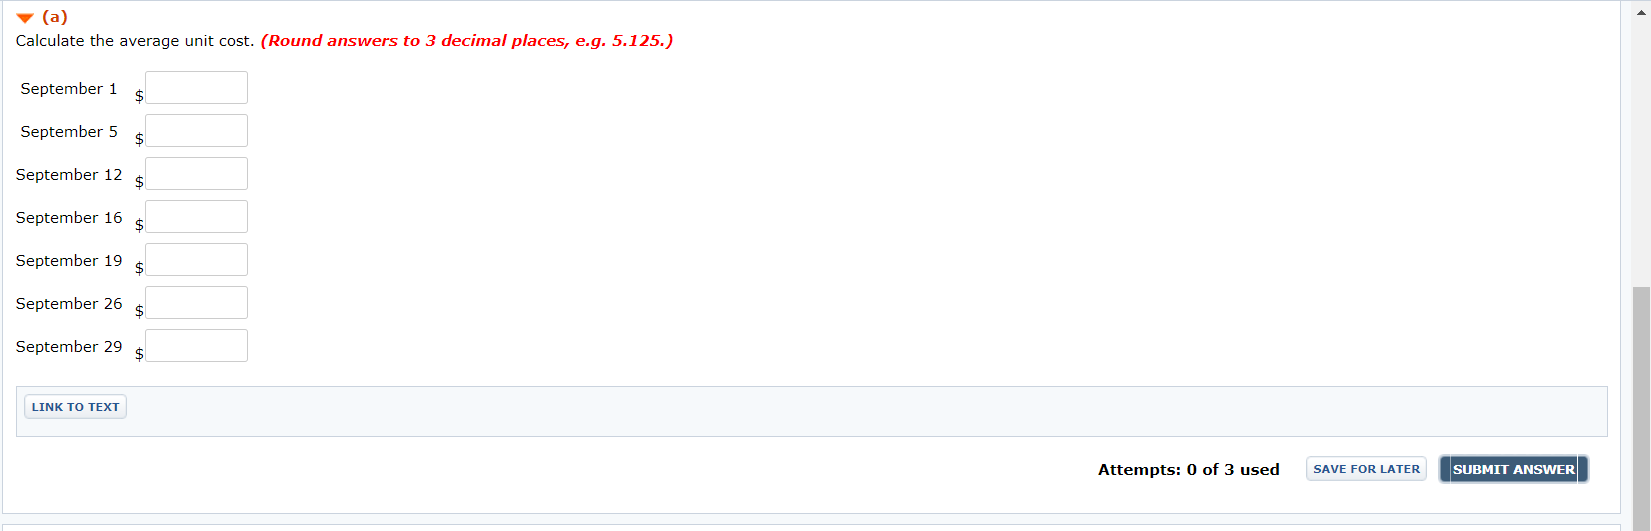1651x531 pixels.
Task: Click the September 29 row label
Action: pyautogui.click(x=69, y=347)
